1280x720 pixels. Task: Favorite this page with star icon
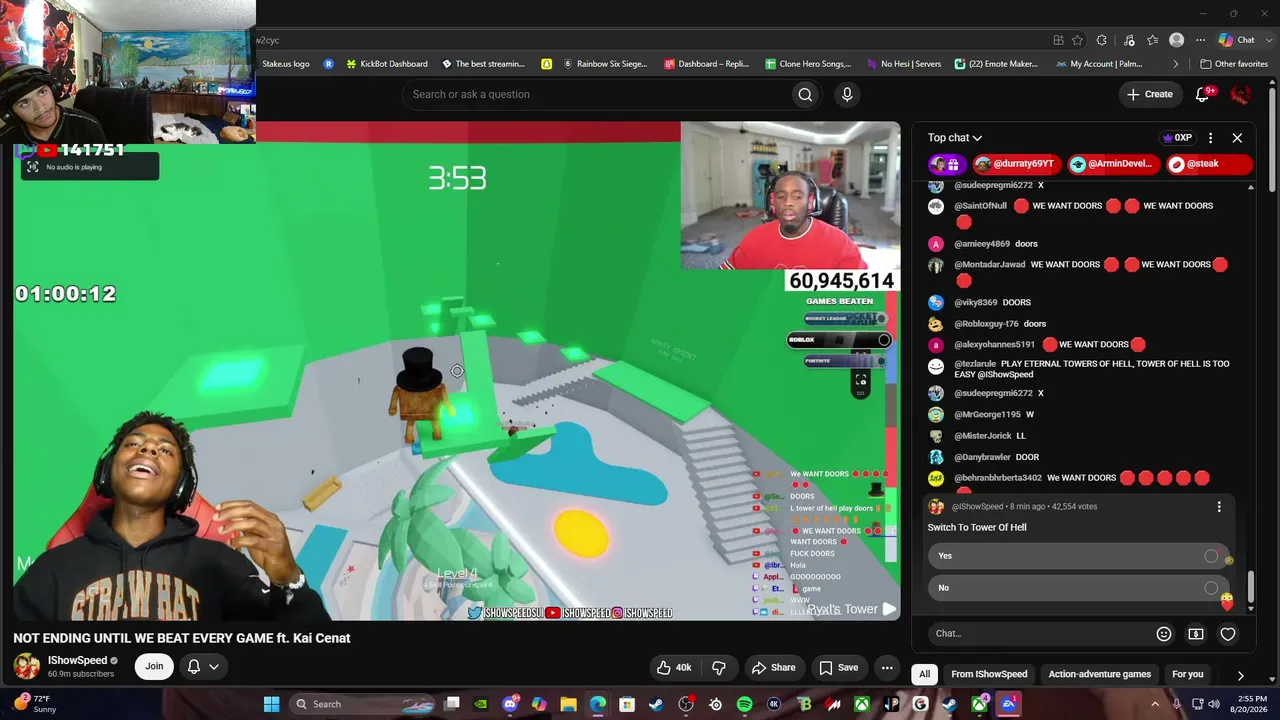1077,40
